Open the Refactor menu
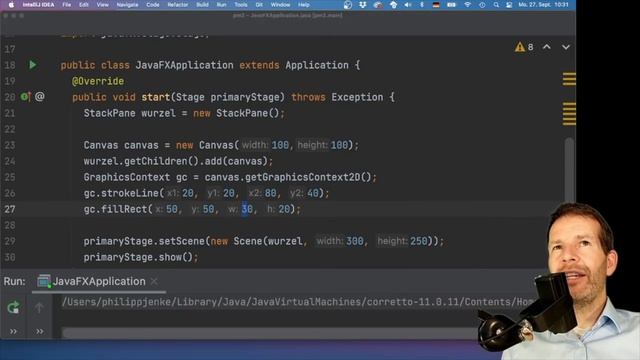Image resolution: width=640 pixels, height=360 pixels. [x=178, y=5]
